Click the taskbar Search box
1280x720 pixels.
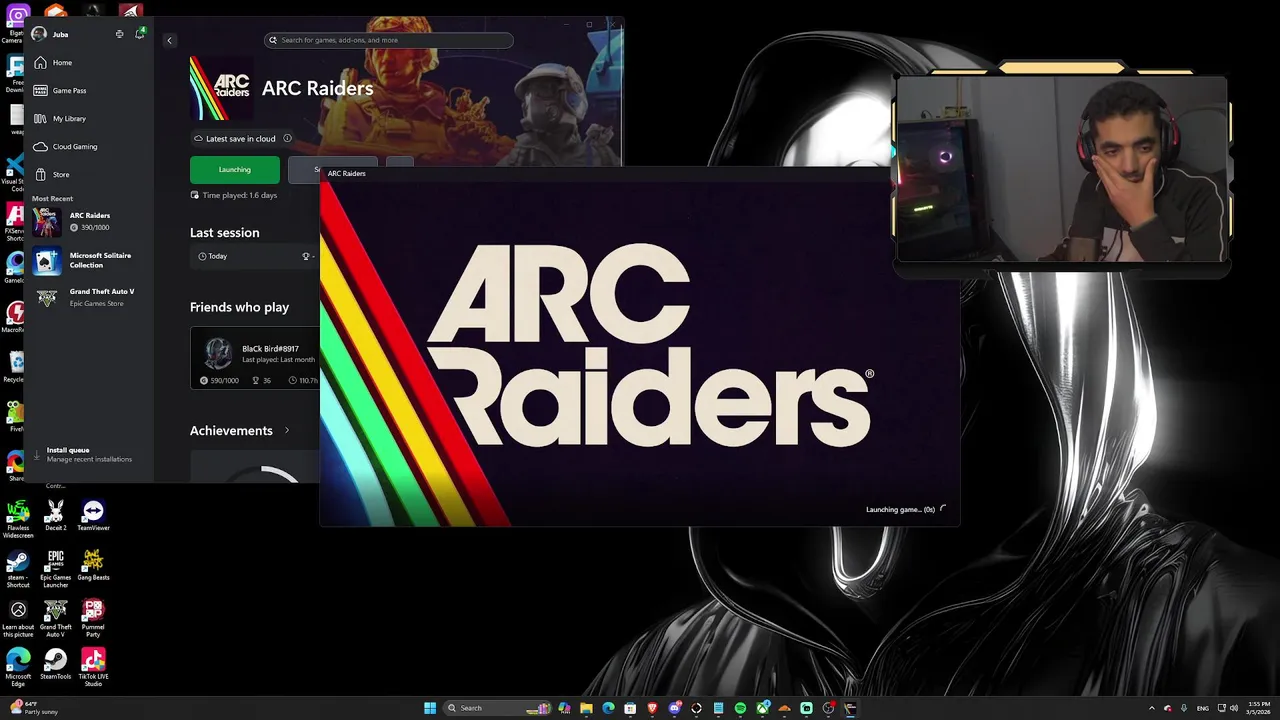pos(498,708)
